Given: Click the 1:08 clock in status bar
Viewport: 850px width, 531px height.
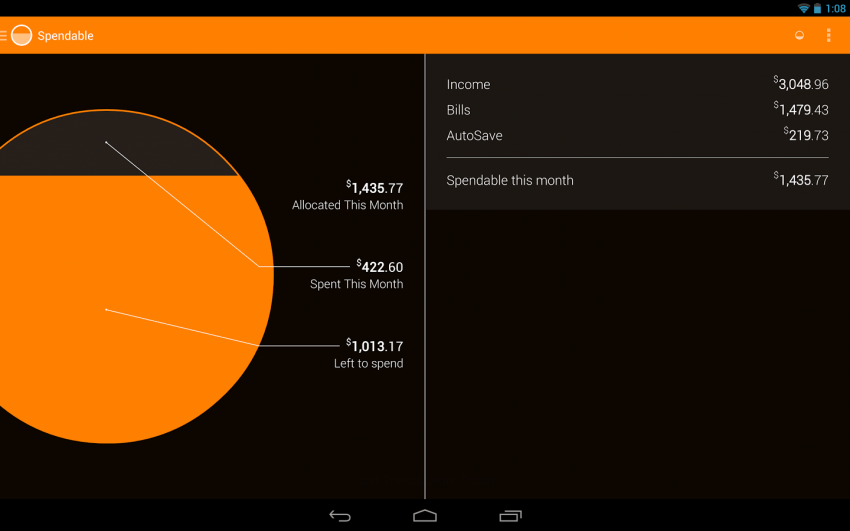Looking at the screenshot, I should 835,8.
